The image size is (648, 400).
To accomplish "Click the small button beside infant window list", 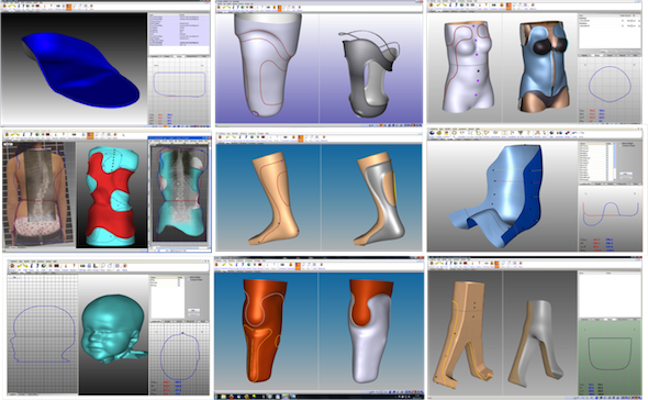I will [x=194, y=310].
